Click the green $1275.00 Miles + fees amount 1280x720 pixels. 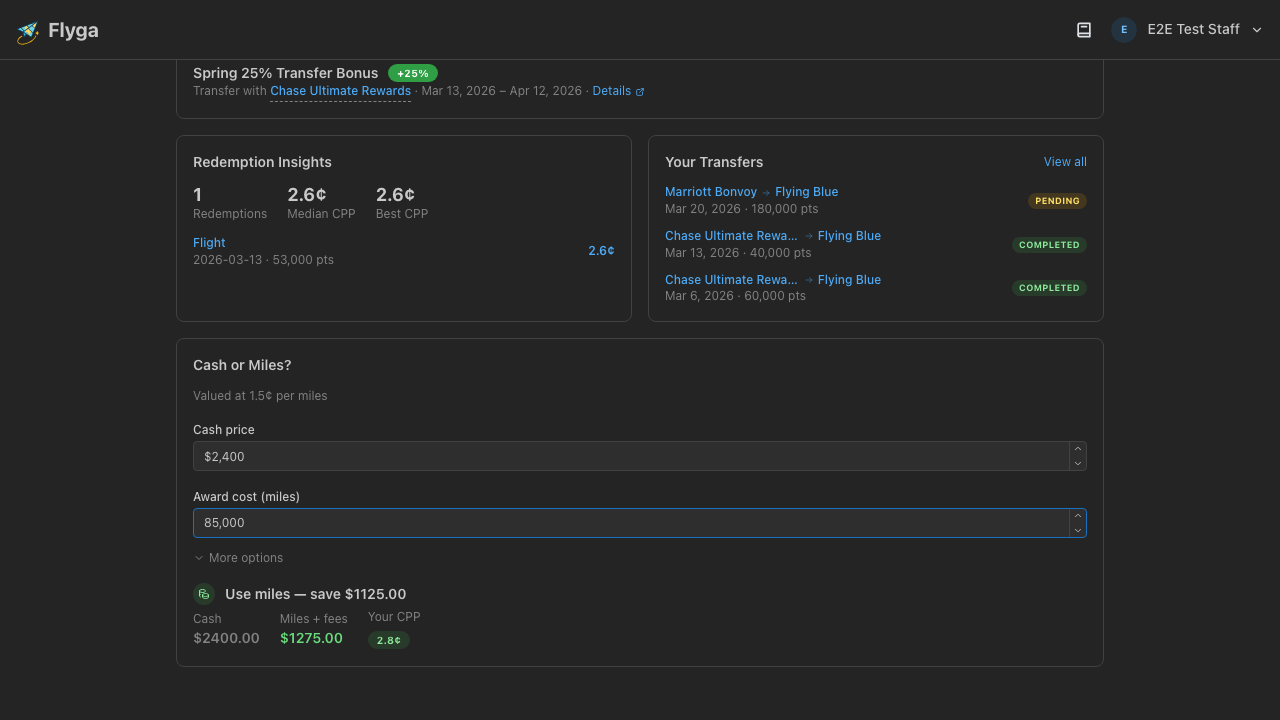pos(311,638)
